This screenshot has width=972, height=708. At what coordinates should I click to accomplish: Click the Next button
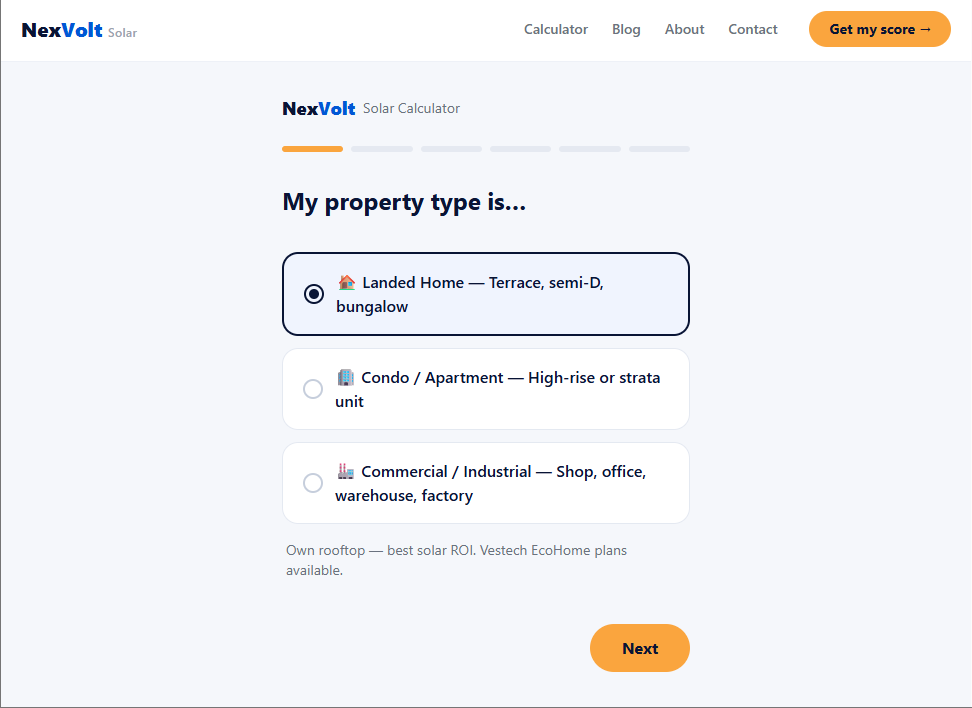[x=640, y=648]
